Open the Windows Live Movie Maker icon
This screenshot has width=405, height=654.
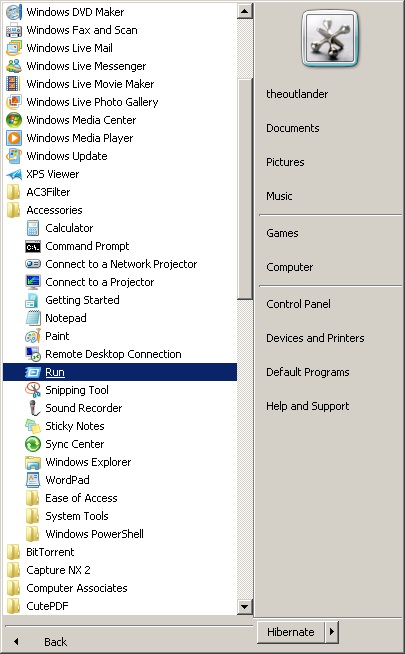[x=14, y=84]
